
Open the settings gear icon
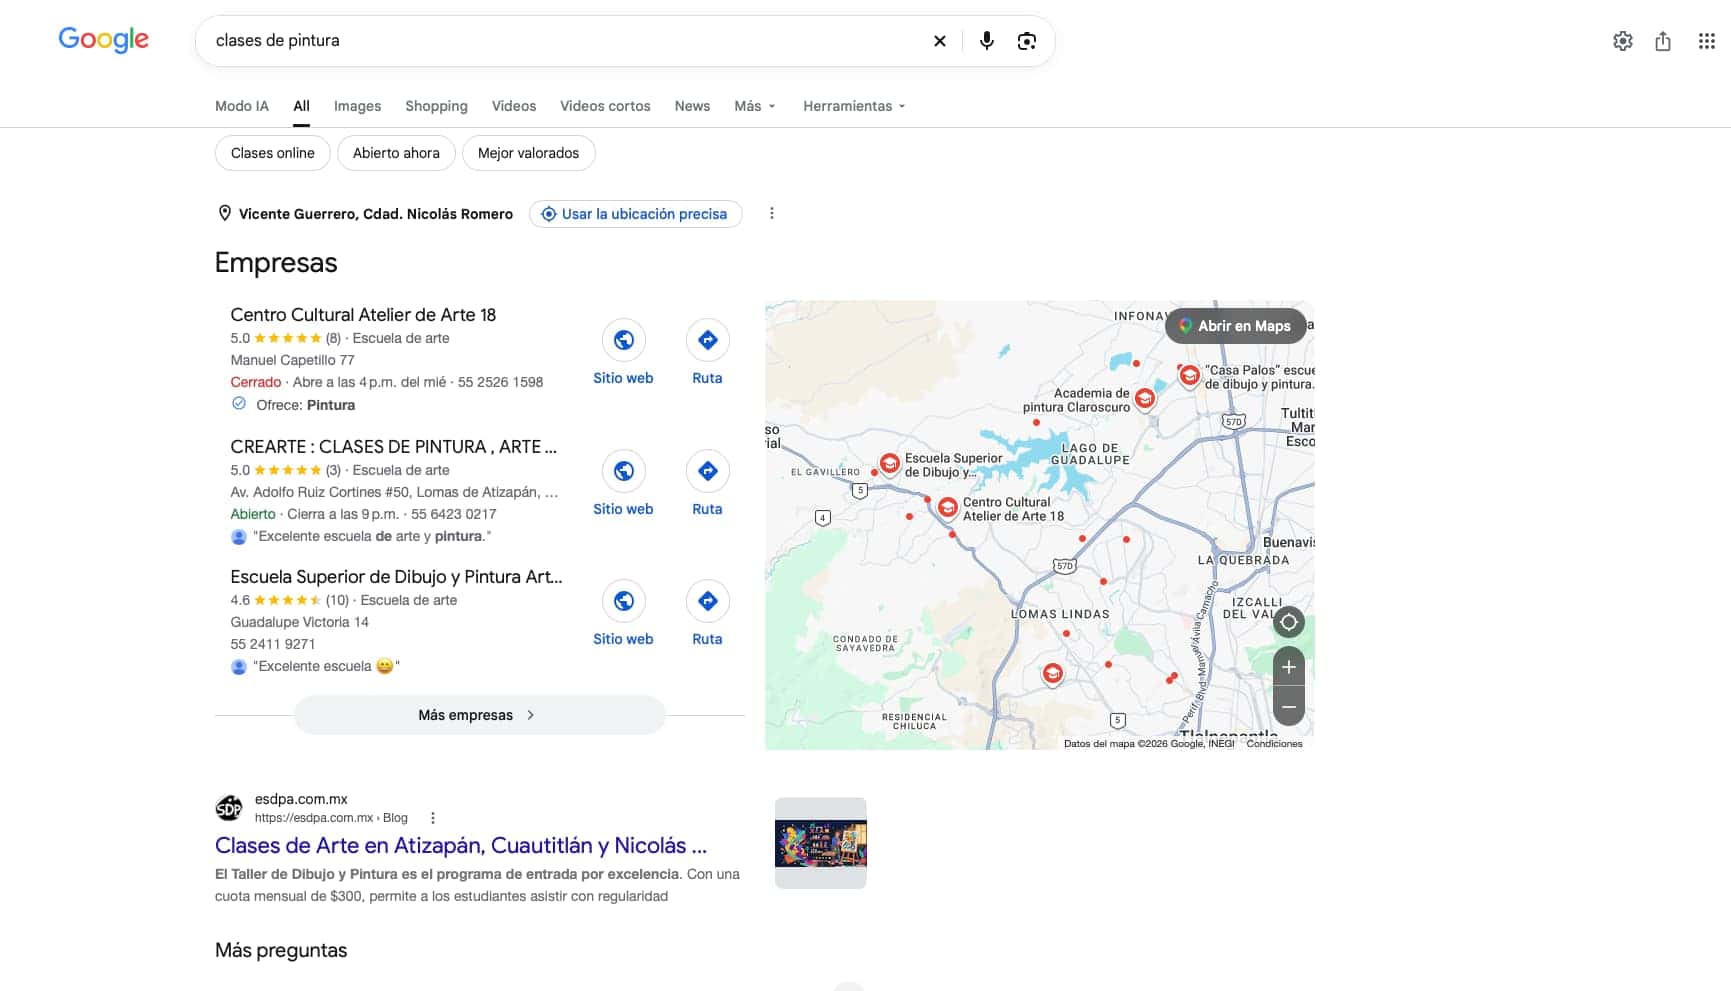click(x=1622, y=41)
